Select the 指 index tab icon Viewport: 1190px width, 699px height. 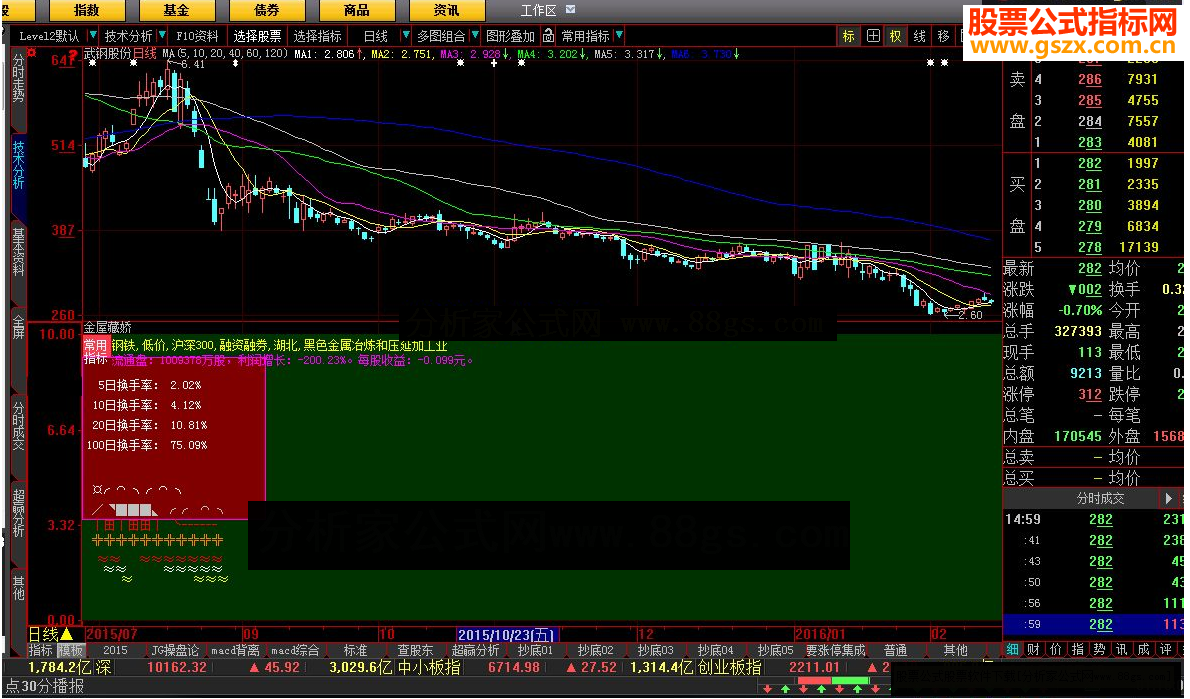click(x=1078, y=650)
